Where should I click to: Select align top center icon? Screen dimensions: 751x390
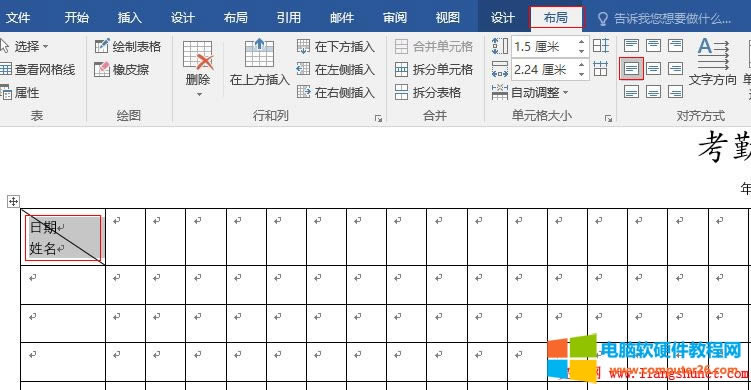[653, 46]
